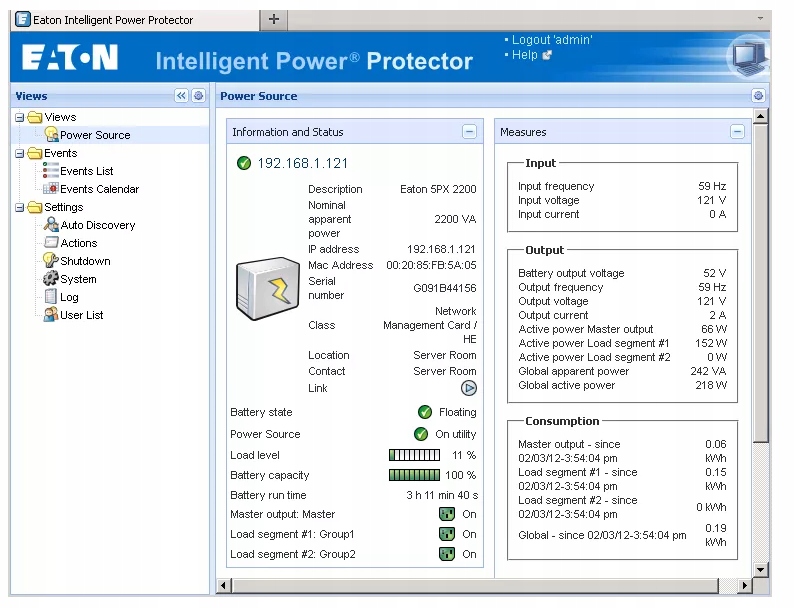Viewport: 795px width, 608px height.
Task: Click the Battery output voltage 52 V value
Action: pos(714,273)
